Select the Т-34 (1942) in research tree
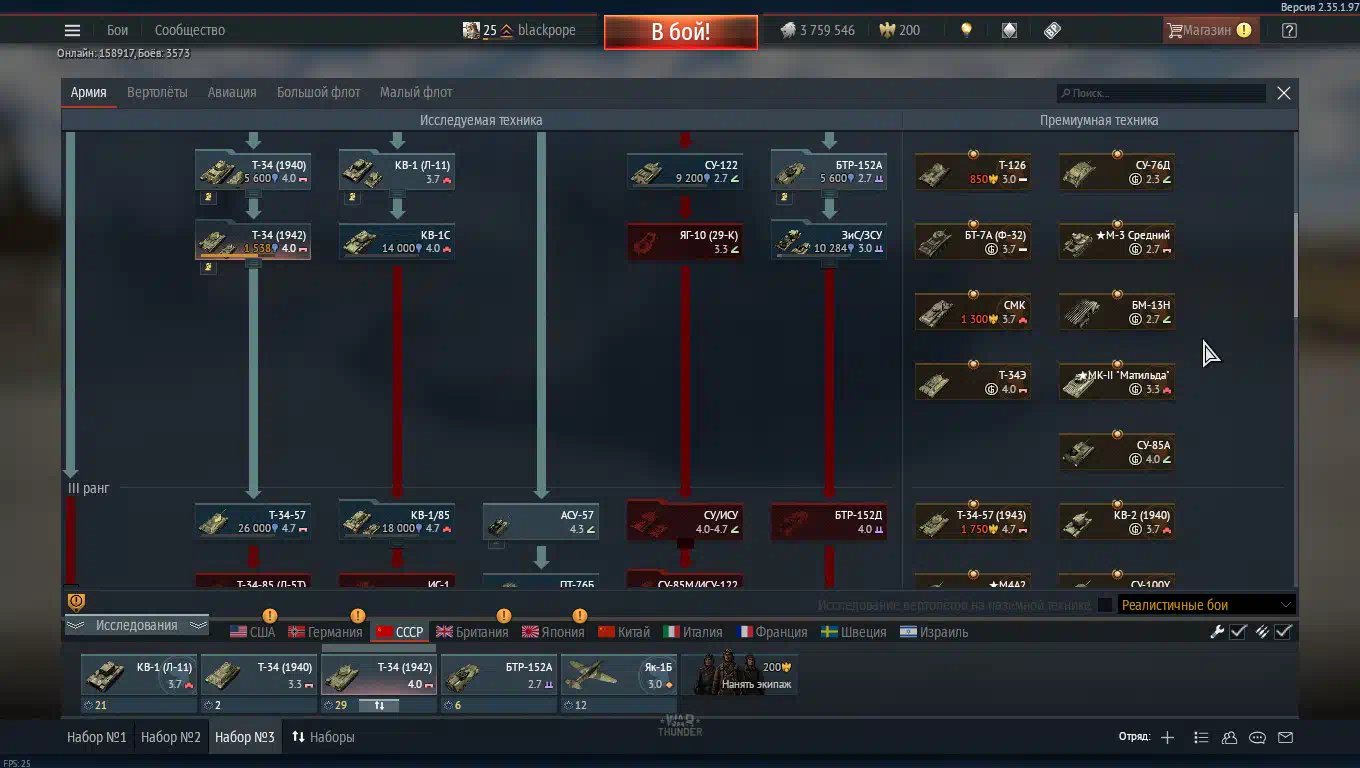This screenshot has height=768, width=1360. click(253, 241)
